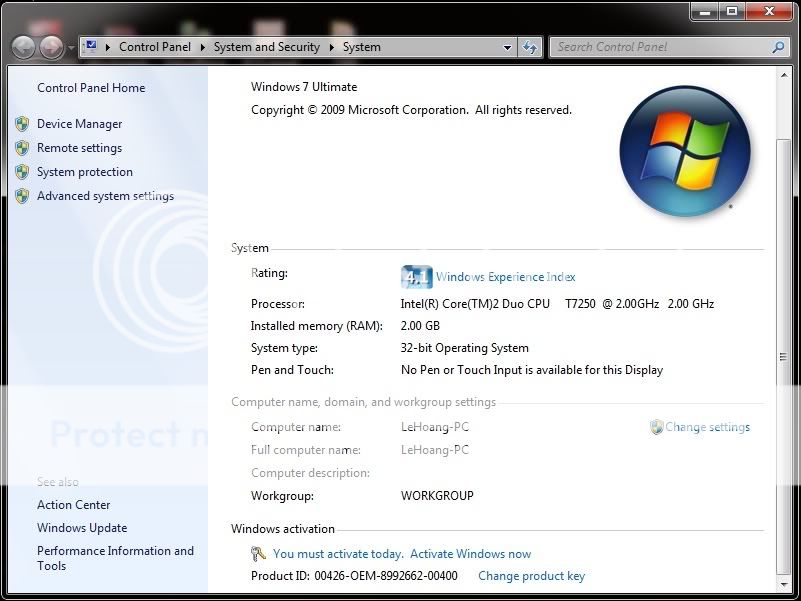801x601 pixels.
Task: Open Action Center link
Action: [x=74, y=505]
